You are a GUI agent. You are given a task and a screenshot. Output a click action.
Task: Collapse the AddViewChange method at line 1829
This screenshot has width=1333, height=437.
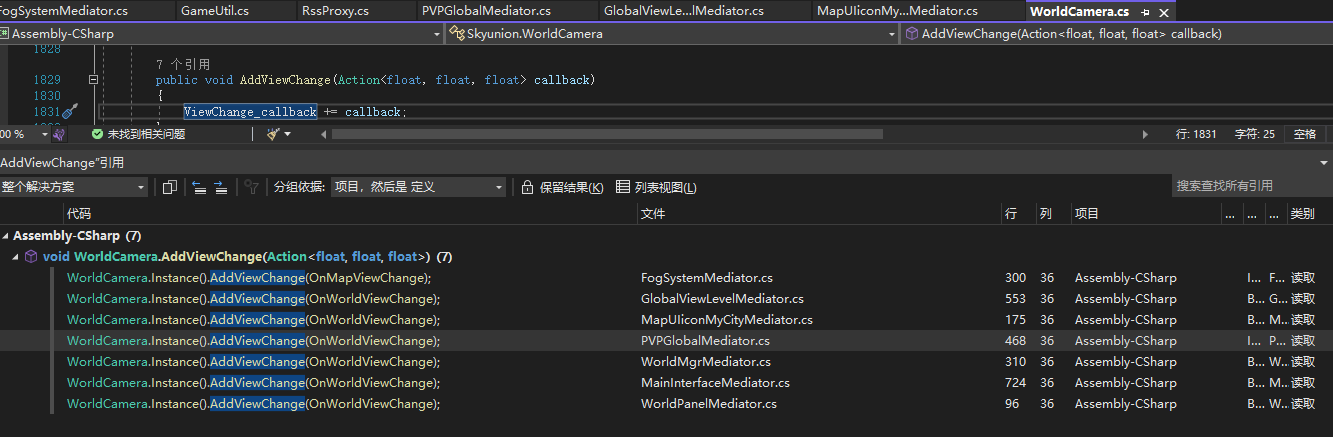coord(93,79)
